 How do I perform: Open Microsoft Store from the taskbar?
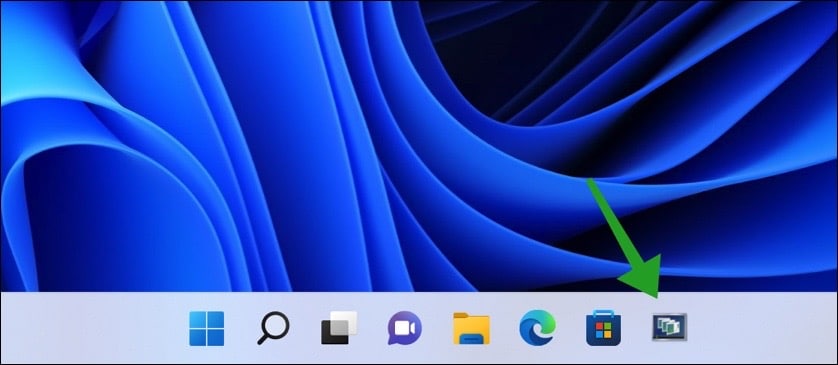tap(603, 329)
